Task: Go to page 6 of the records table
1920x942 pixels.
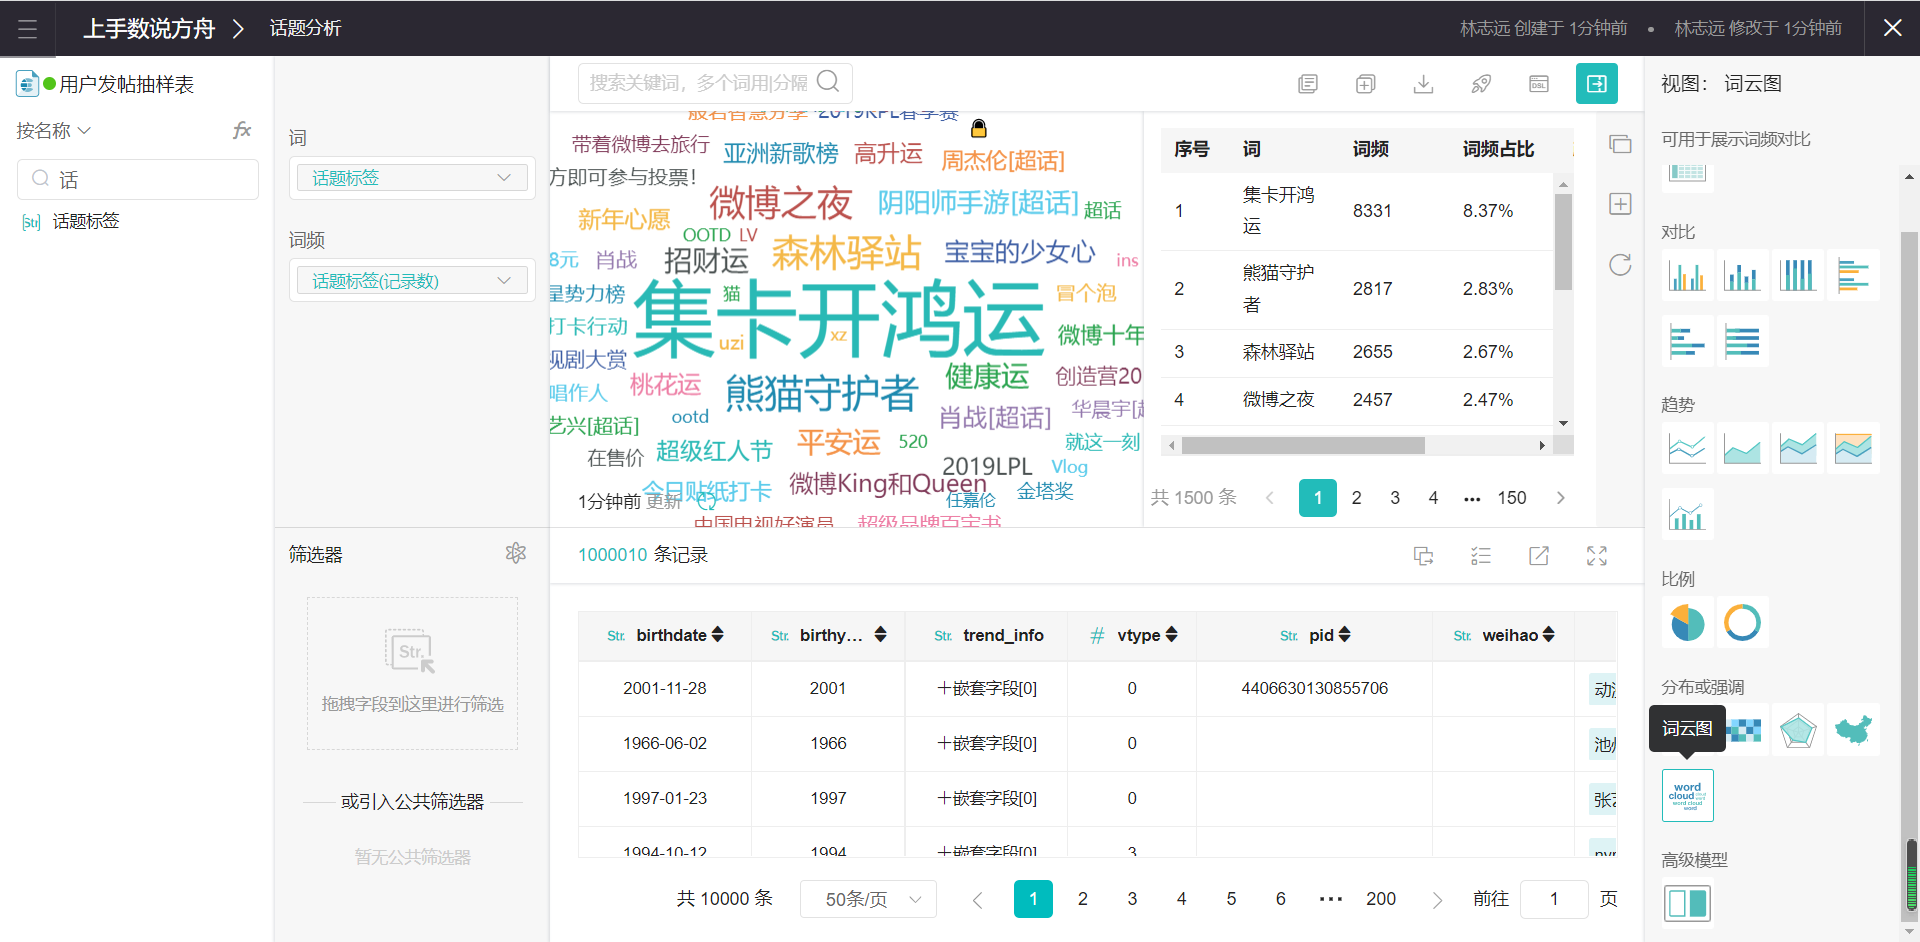Action: [1281, 899]
